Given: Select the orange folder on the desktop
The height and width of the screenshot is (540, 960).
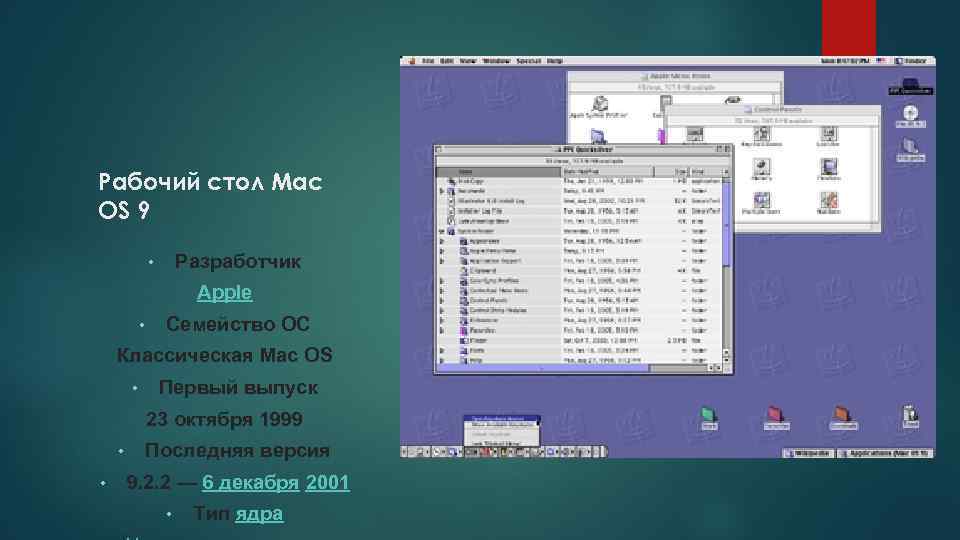Looking at the screenshot, I should tap(843, 418).
